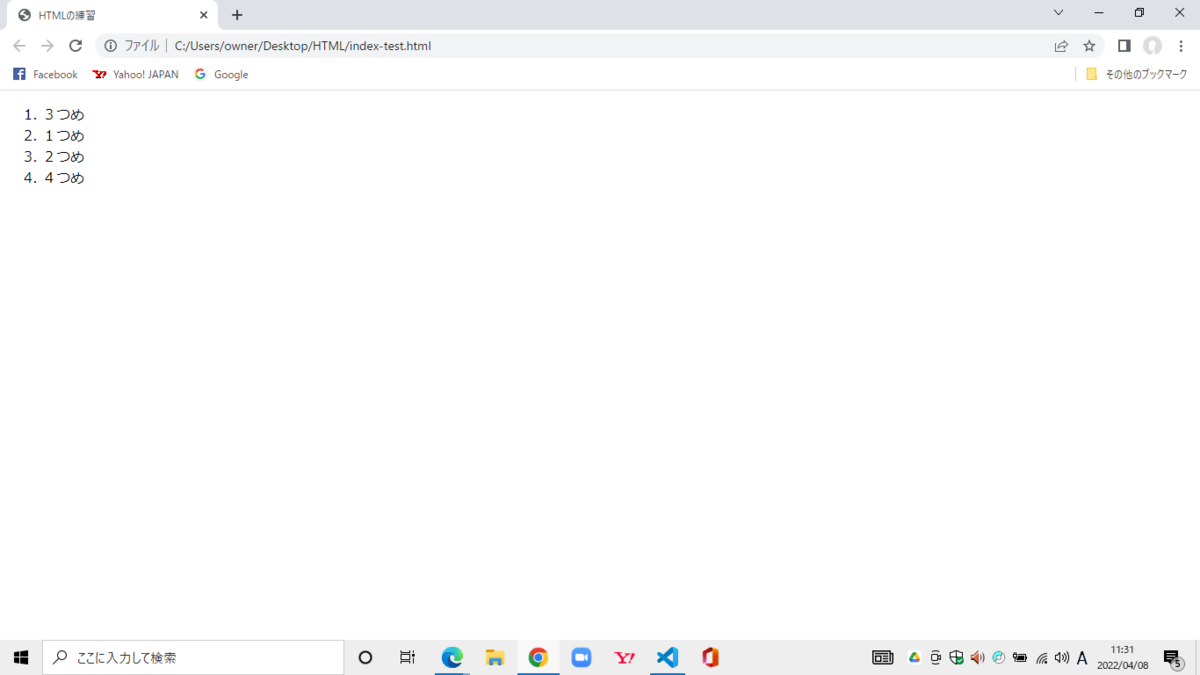
Task: Open Chrome side panel
Action: pos(1124,46)
